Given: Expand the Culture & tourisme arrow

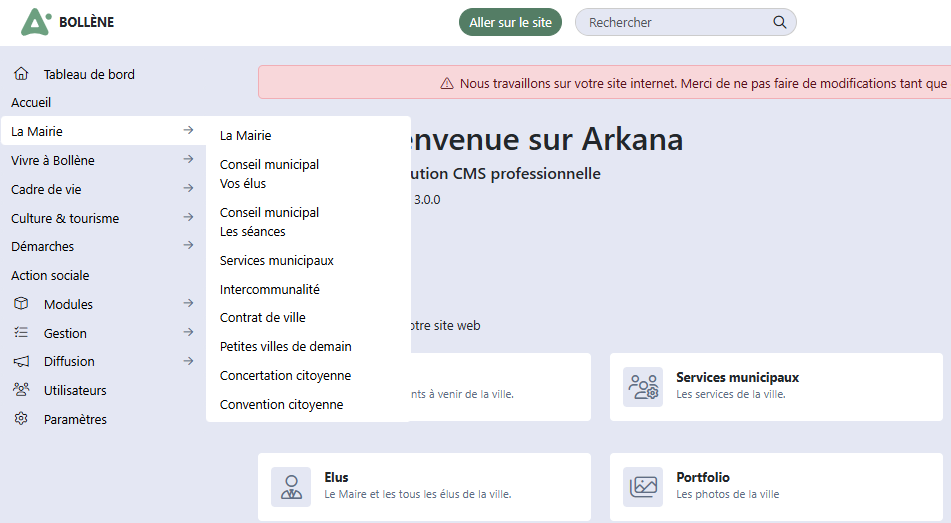Looking at the screenshot, I should coord(189,217).
